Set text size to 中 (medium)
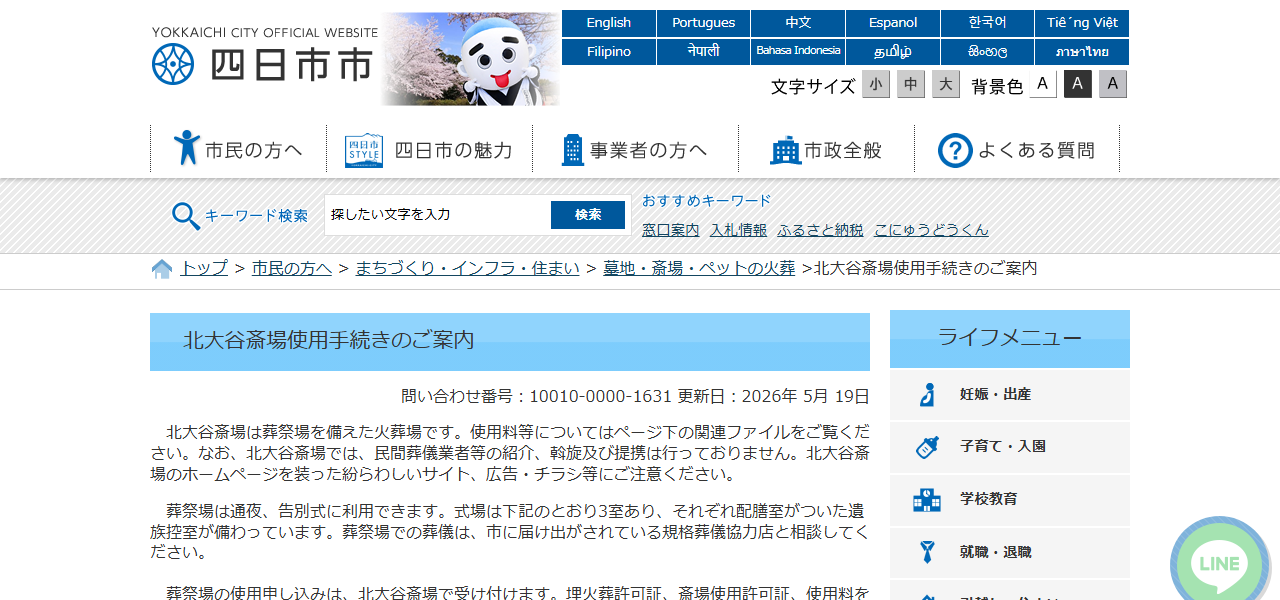 tap(911, 84)
